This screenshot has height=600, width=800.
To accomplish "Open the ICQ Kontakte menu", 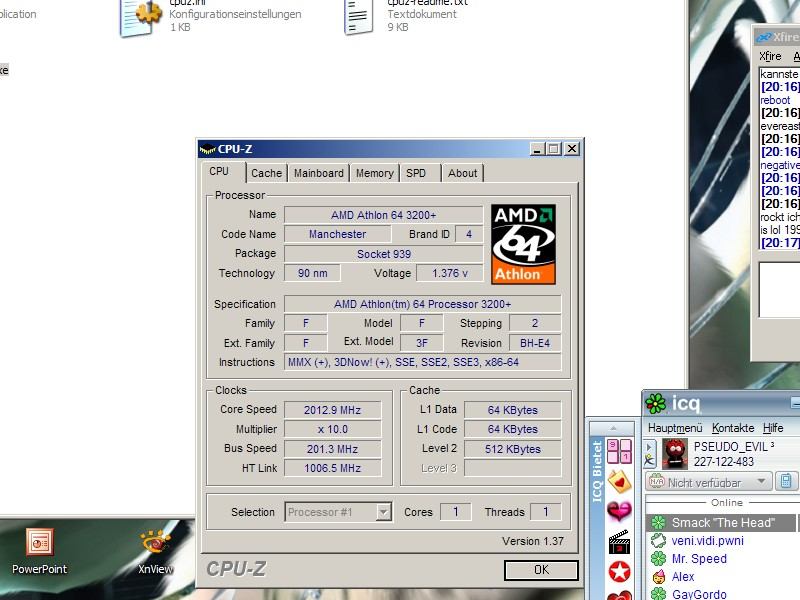I will (733, 428).
